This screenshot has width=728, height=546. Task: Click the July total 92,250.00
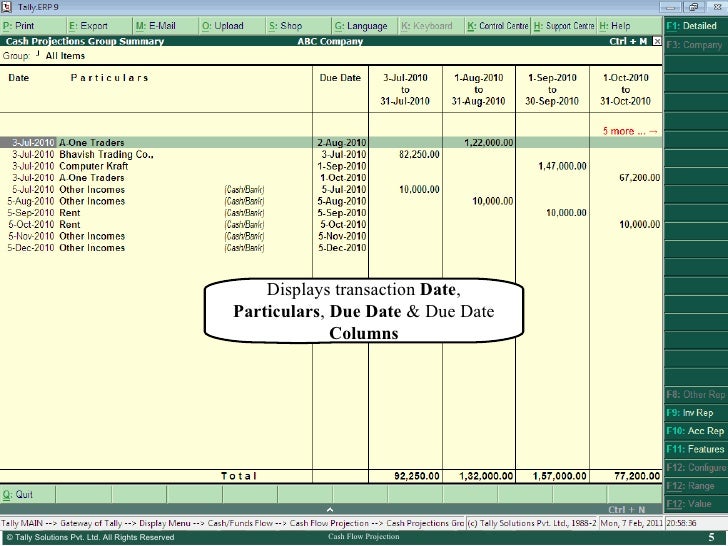[416, 476]
